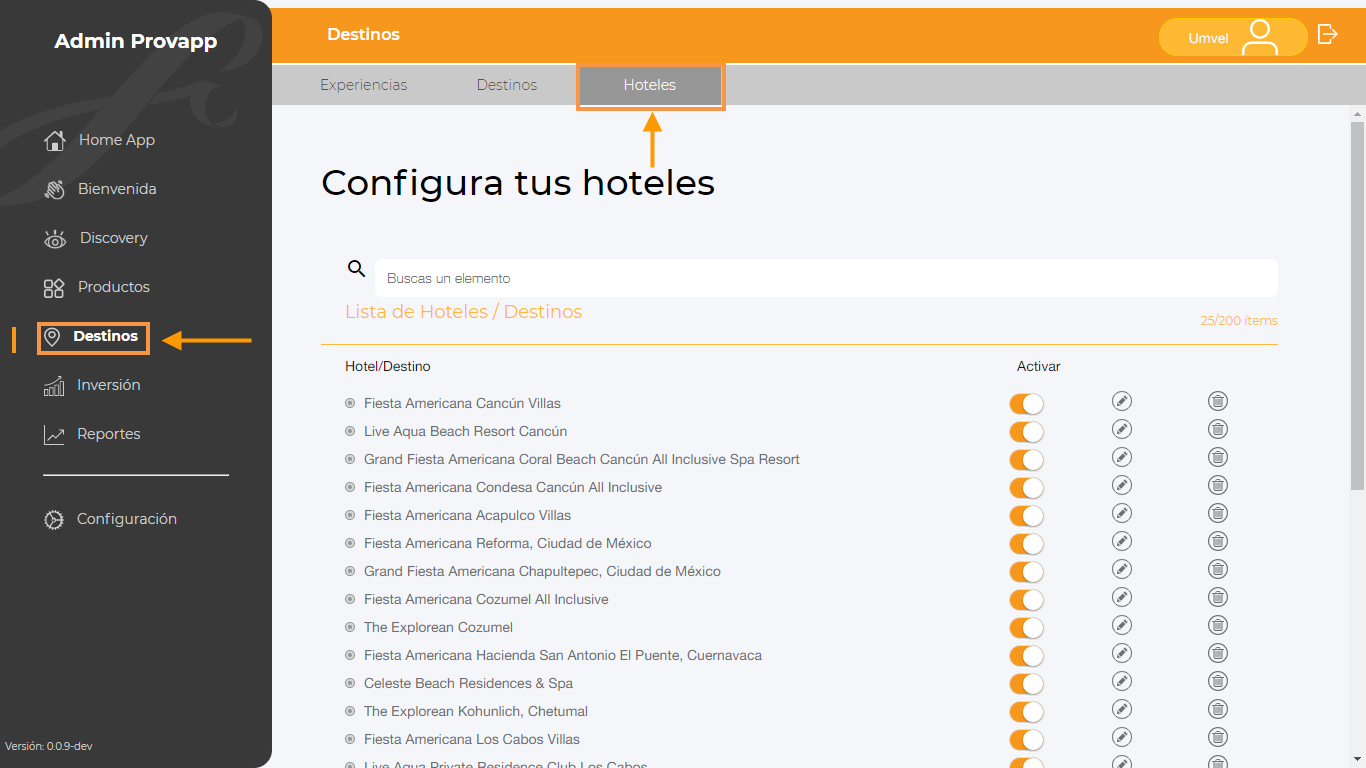Switch to the Destinos tab

coord(507,85)
